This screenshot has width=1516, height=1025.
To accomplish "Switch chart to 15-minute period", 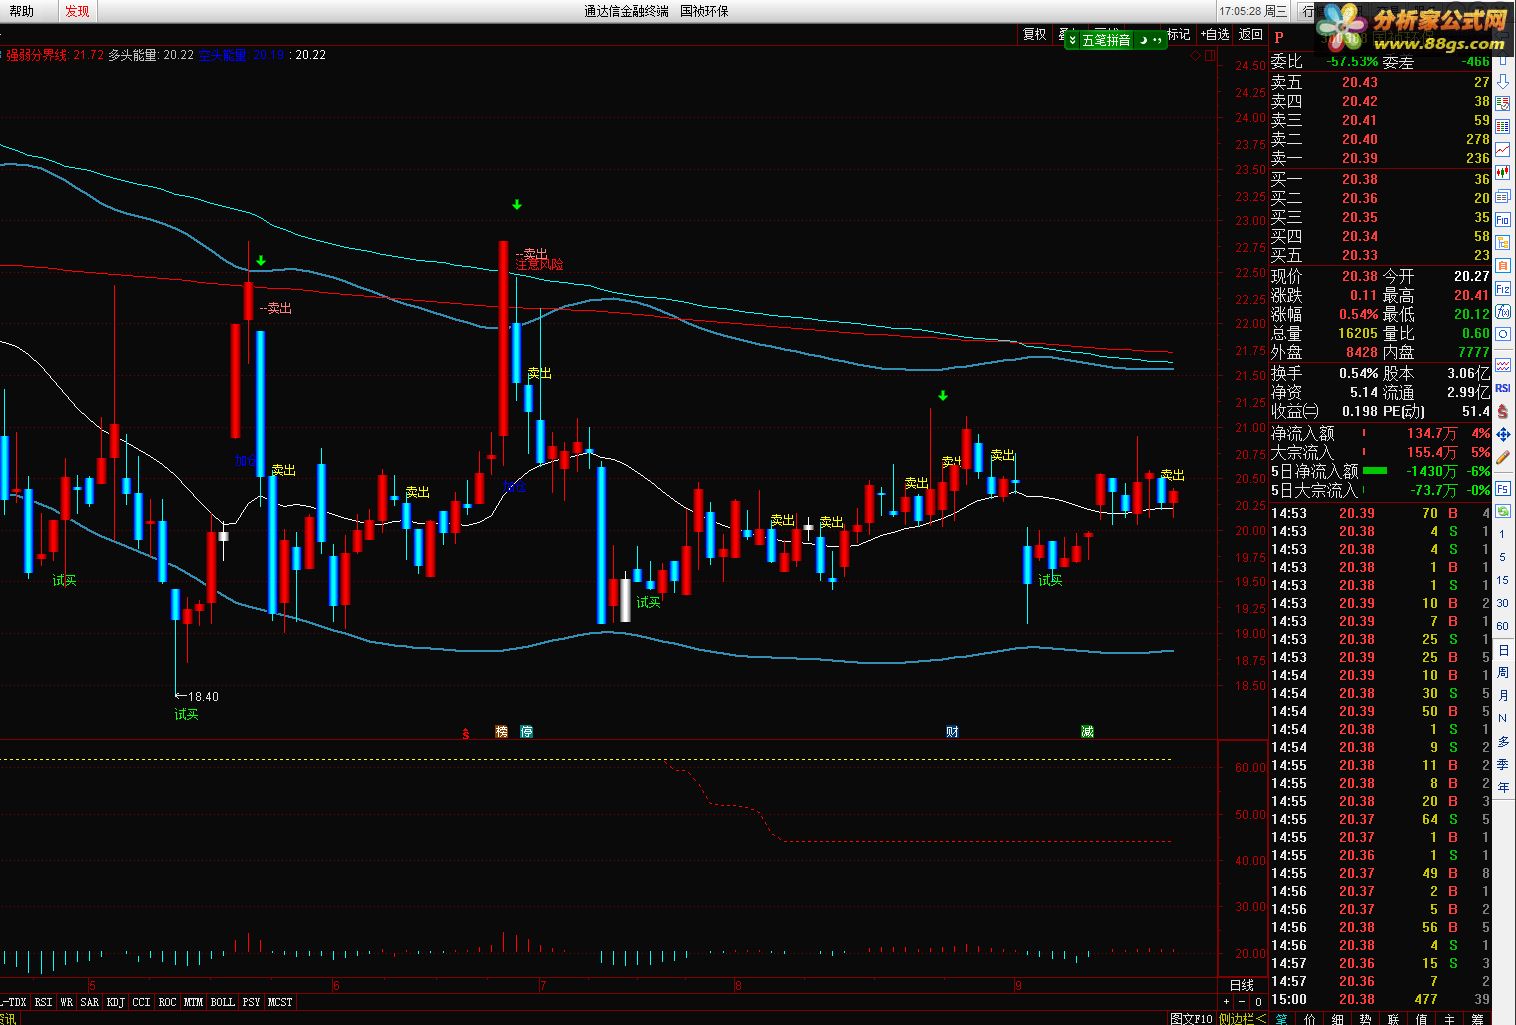I will click(1503, 580).
